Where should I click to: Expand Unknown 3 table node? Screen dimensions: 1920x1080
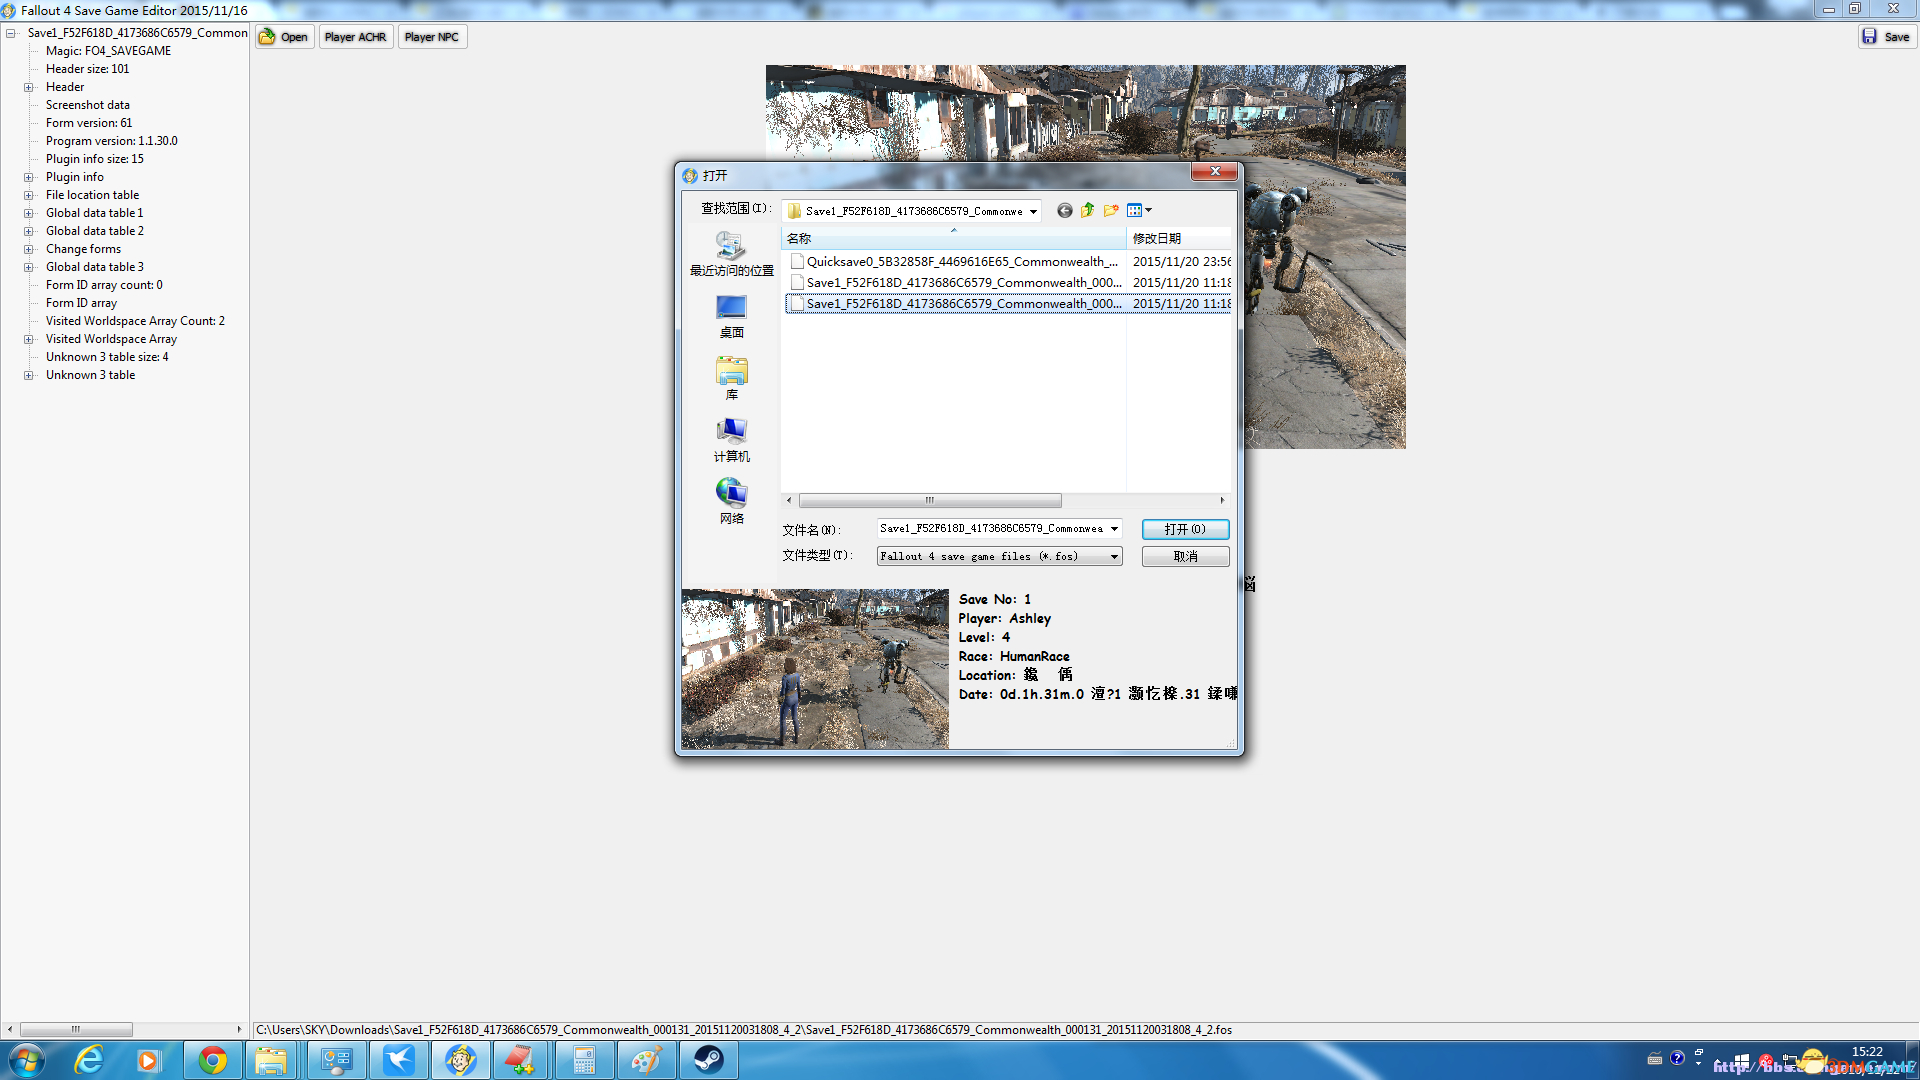(x=29, y=375)
